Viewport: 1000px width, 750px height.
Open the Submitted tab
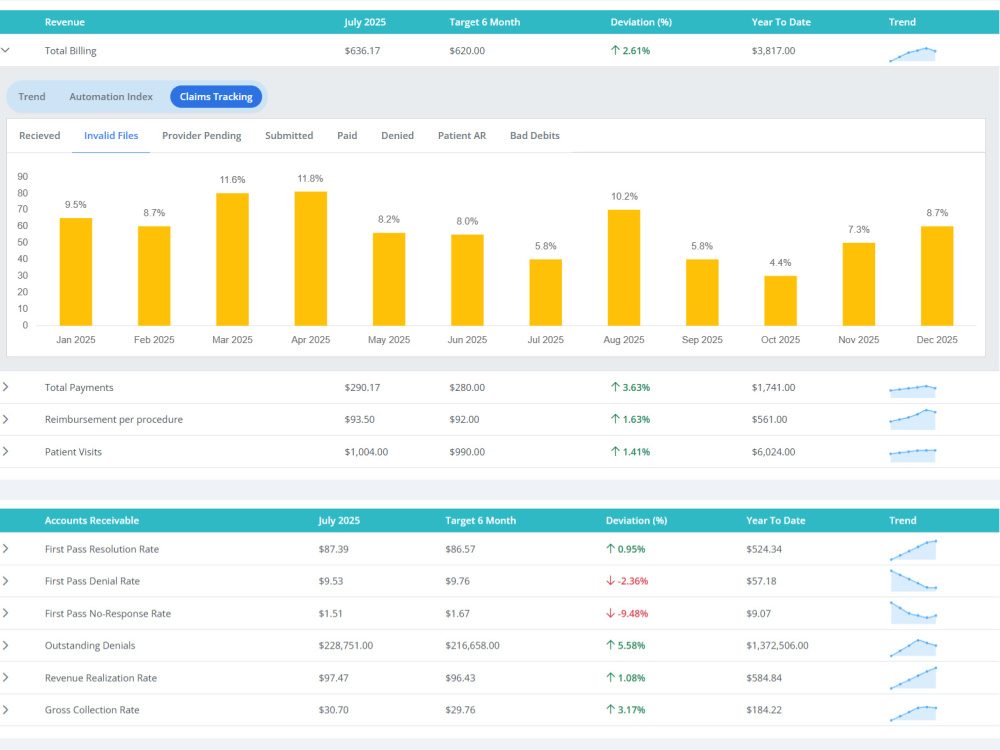point(289,135)
